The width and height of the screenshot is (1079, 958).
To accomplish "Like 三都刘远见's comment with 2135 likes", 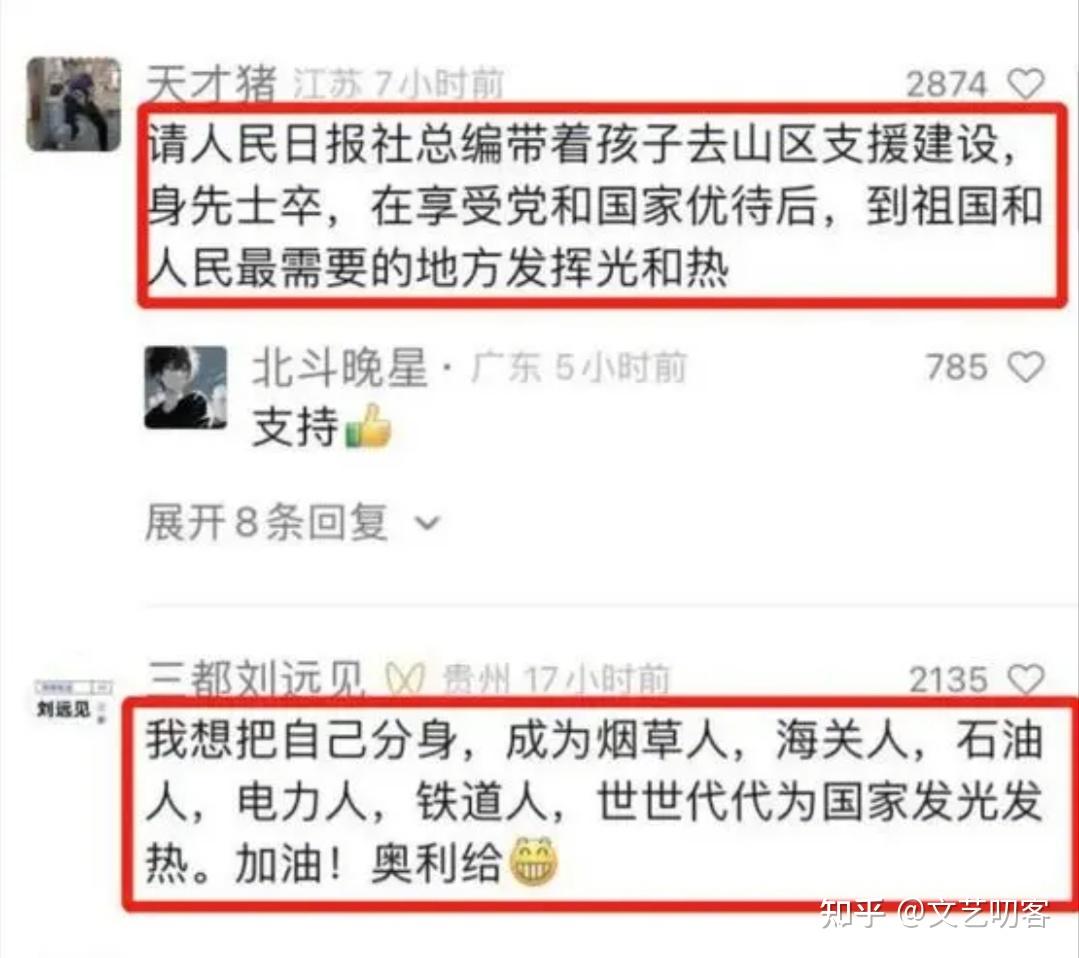I will tap(1026, 679).
